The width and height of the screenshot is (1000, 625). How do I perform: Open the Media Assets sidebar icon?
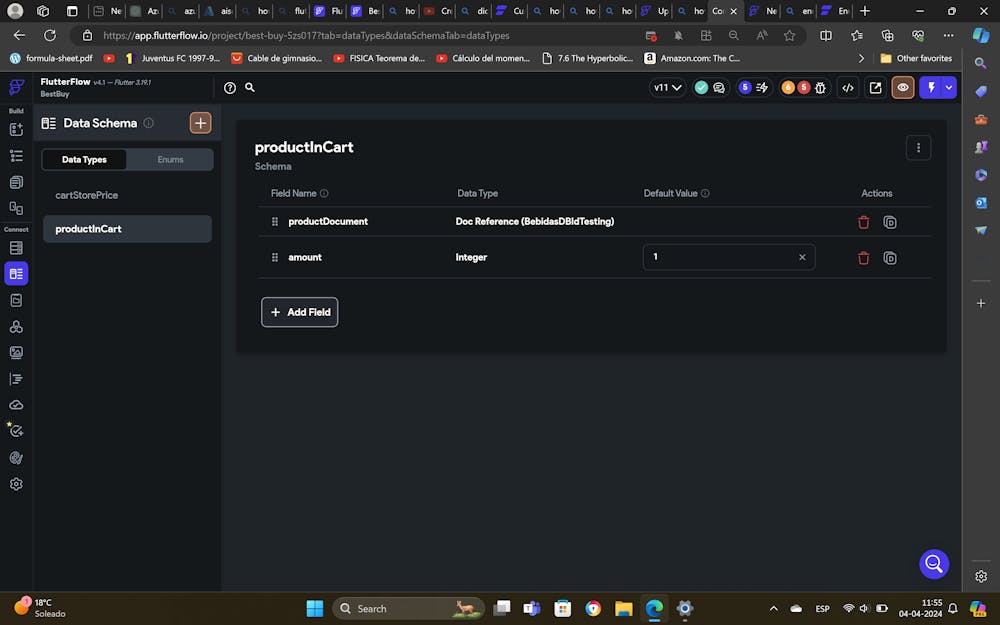pos(16,353)
